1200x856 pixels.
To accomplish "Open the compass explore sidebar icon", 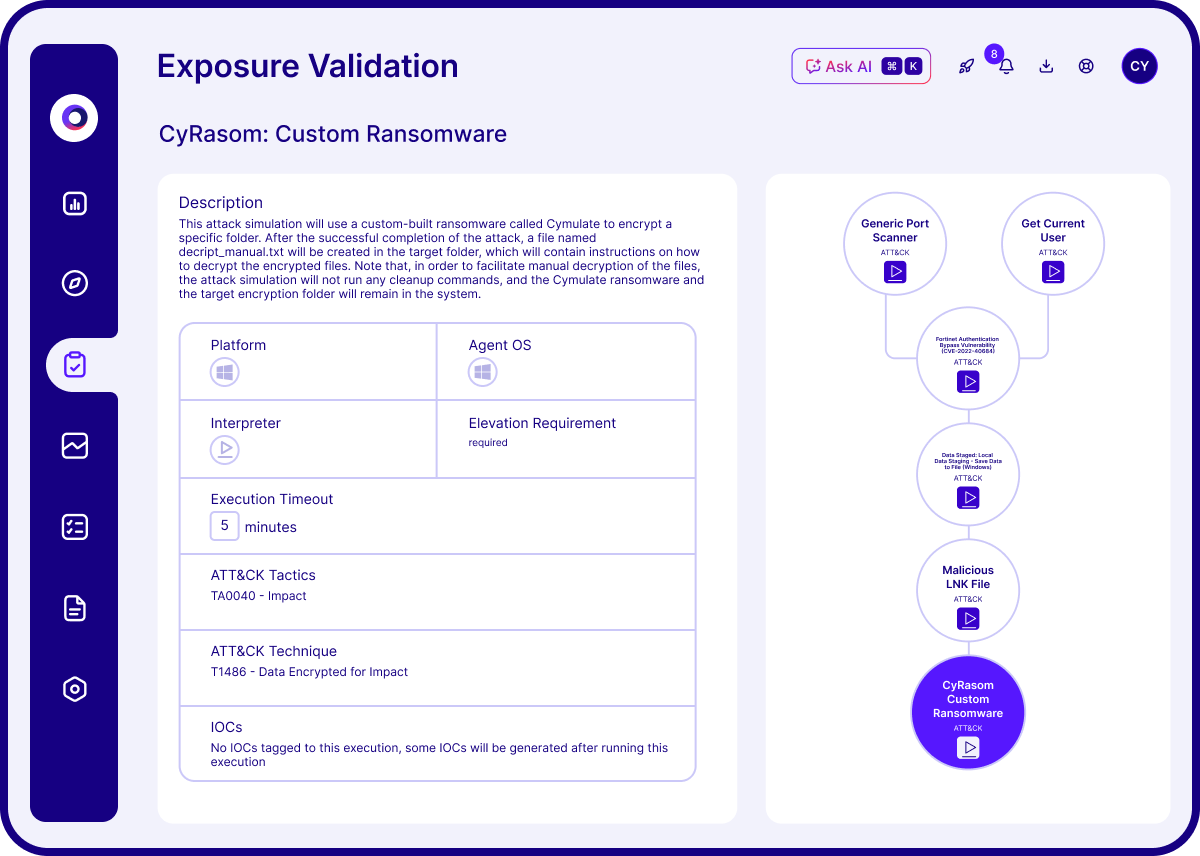I will click(x=75, y=284).
